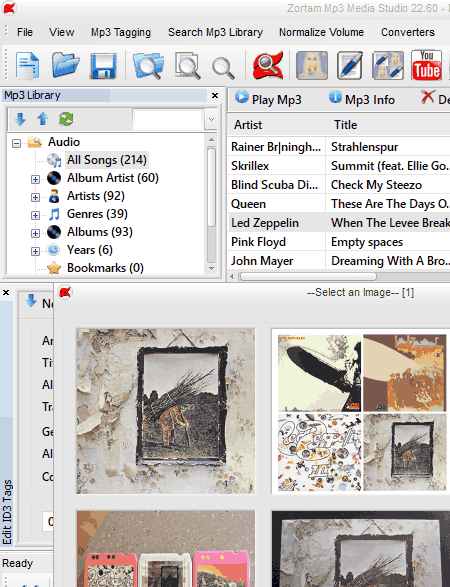Viewport: 450px width, 587px height.
Task: Click the library filter text field
Action: tap(168, 119)
